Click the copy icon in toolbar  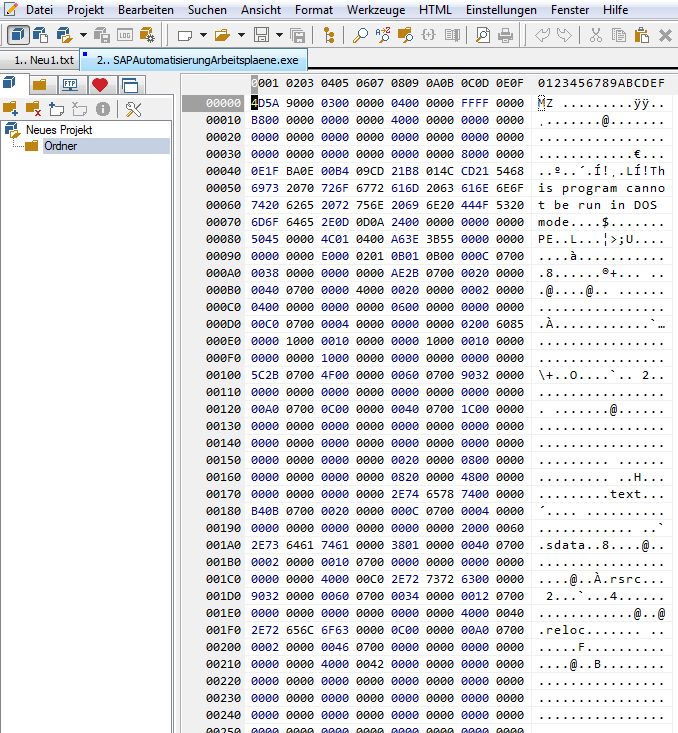tap(619, 35)
